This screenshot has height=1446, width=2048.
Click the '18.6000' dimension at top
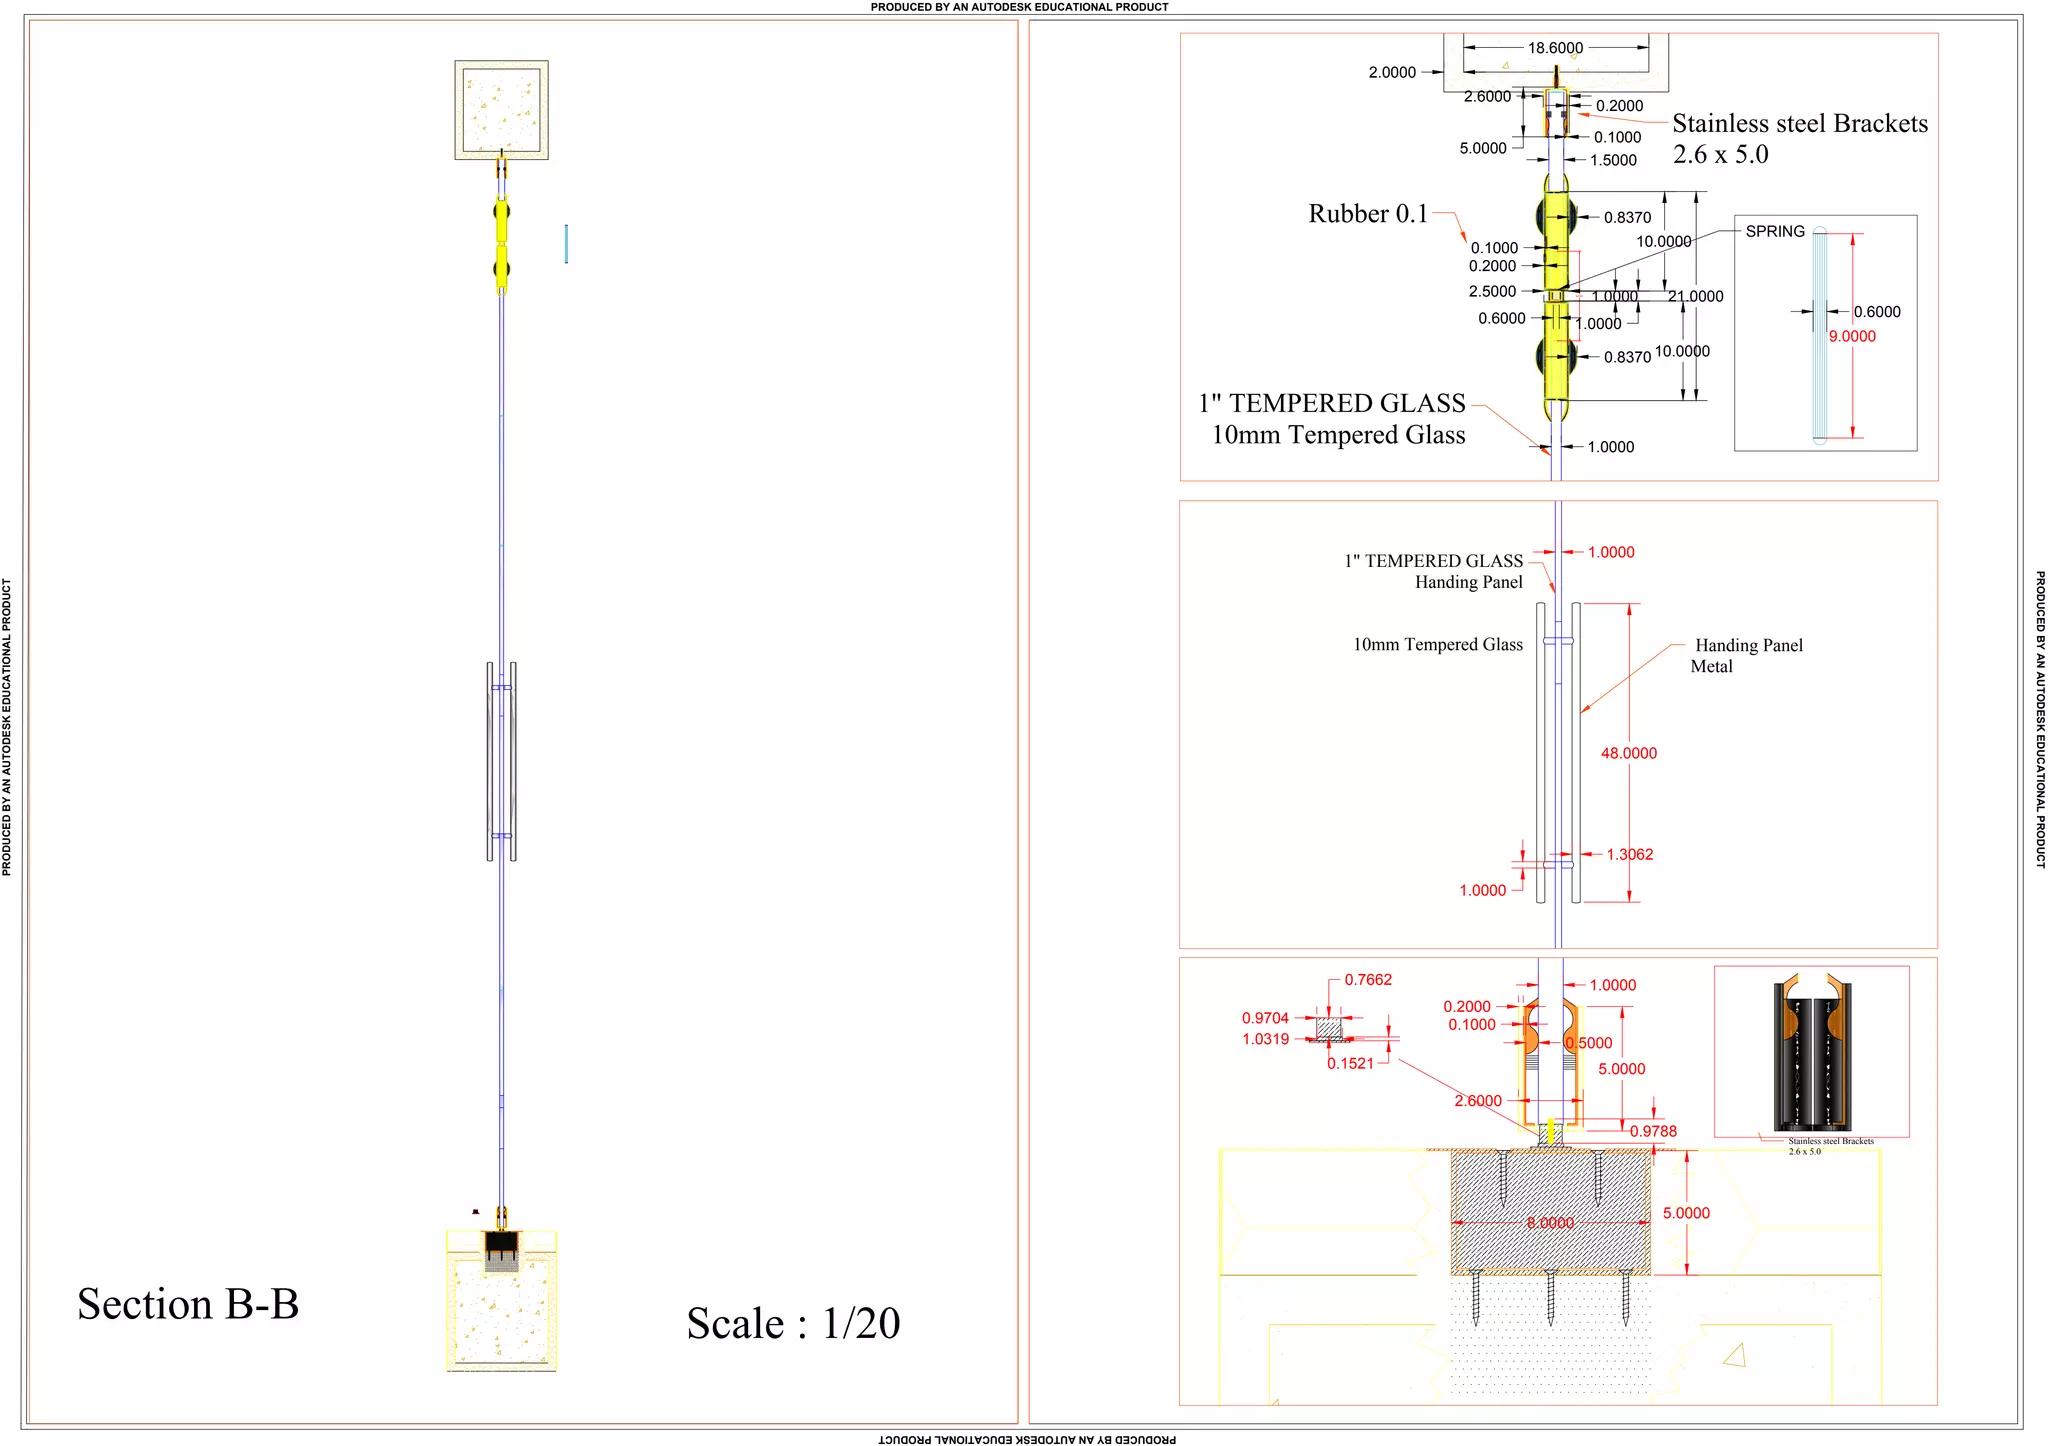coord(1555,48)
